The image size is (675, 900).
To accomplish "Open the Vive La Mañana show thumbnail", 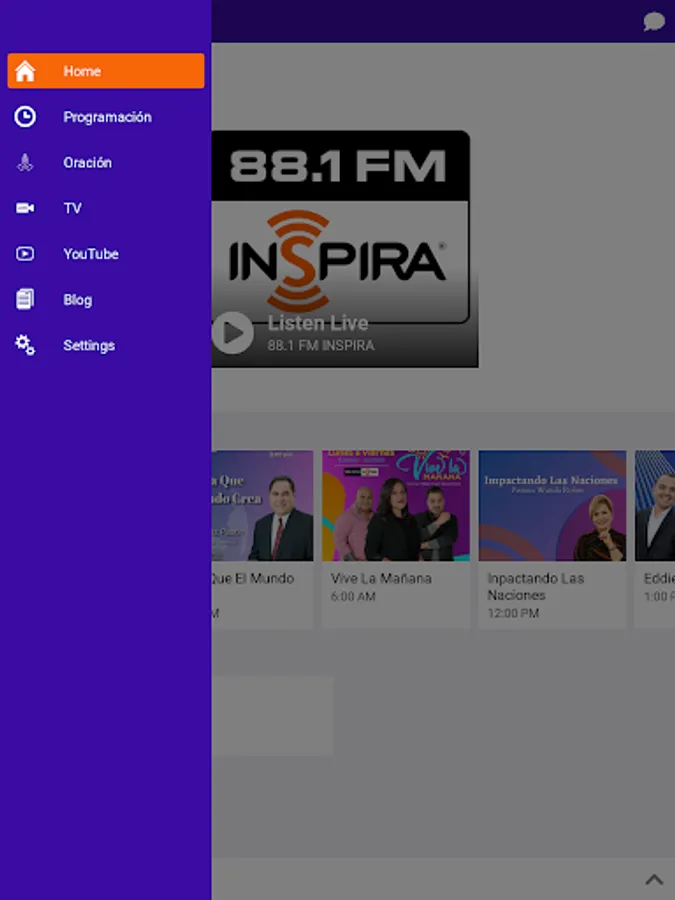I will [396, 505].
